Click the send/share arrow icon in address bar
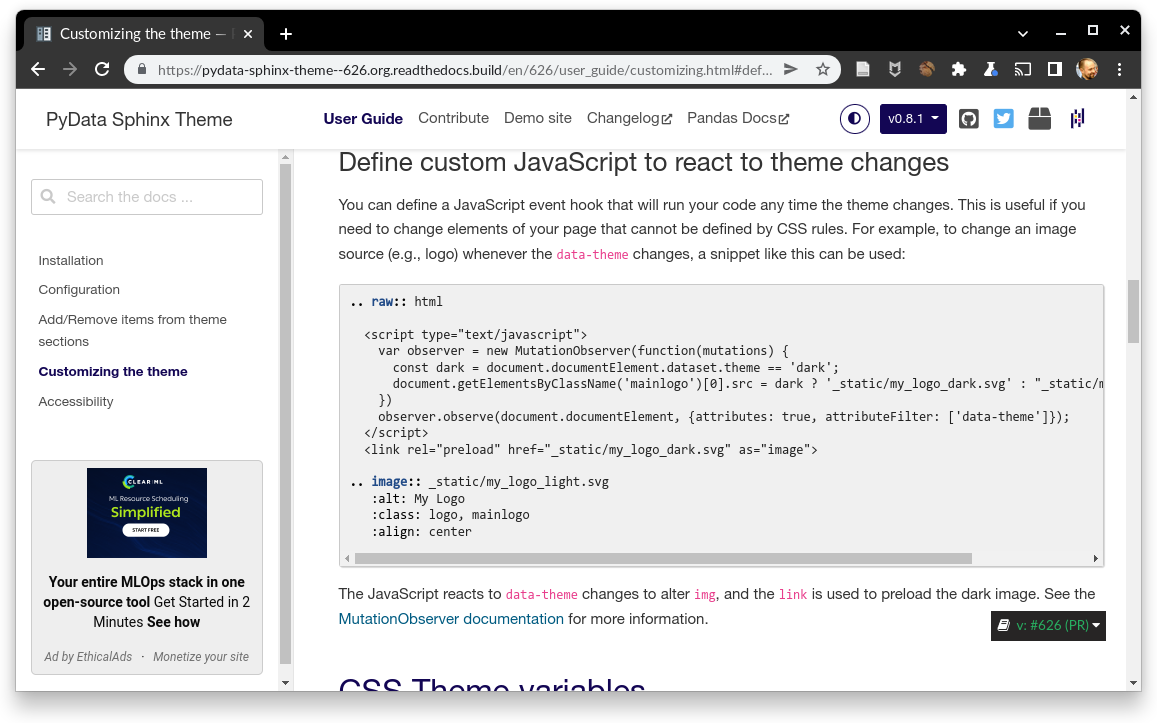Screen dimensions: 1157x723 [x=790, y=69]
